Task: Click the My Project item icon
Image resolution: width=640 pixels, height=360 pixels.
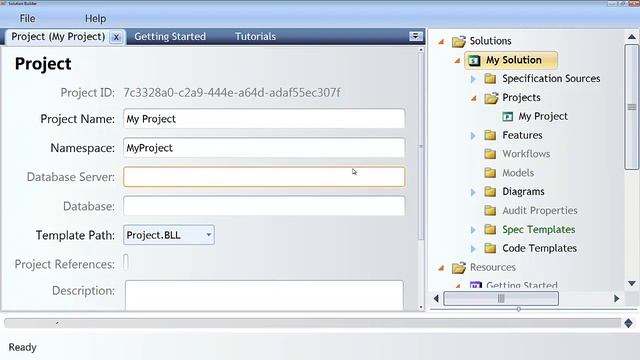Action: [507, 117]
